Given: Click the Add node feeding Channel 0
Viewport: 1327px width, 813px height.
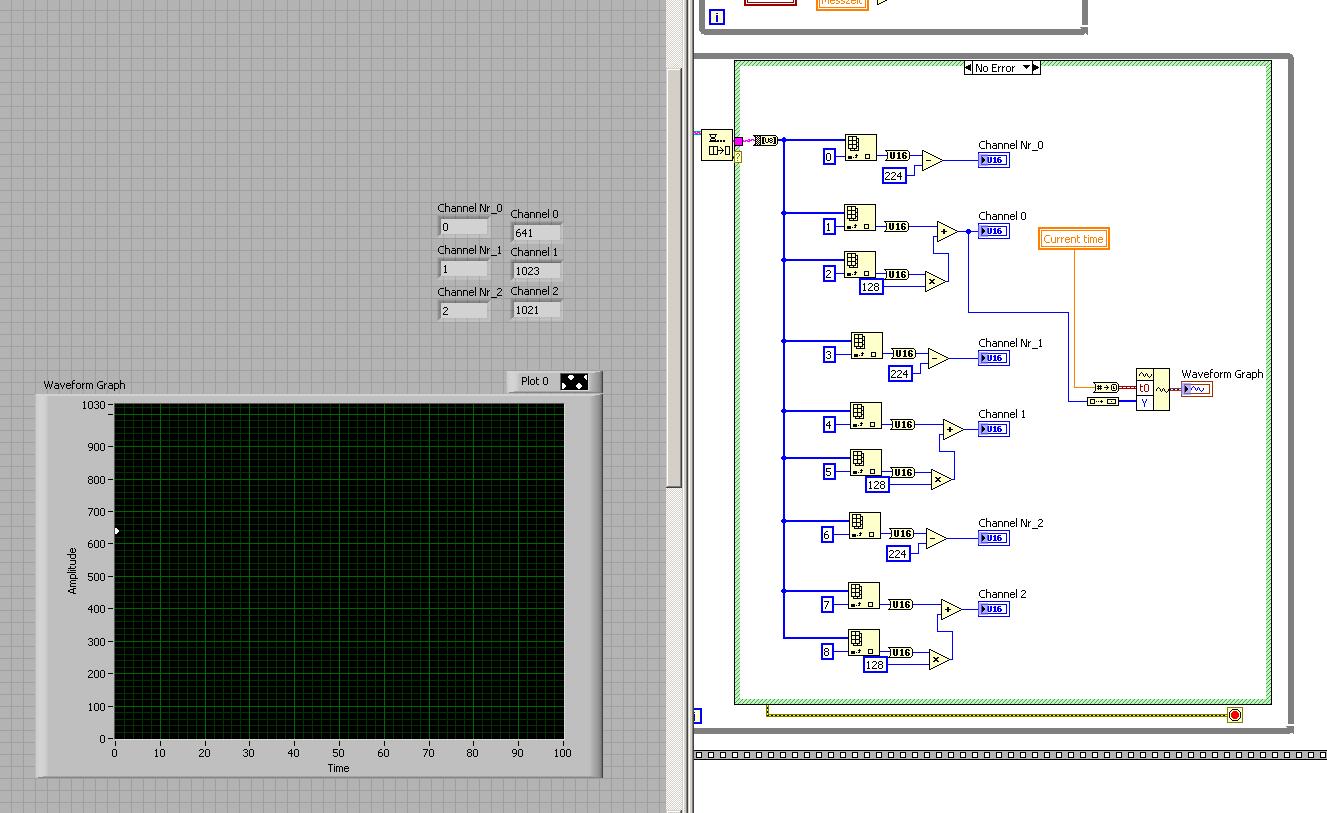Looking at the screenshot, I should (946, 232).
